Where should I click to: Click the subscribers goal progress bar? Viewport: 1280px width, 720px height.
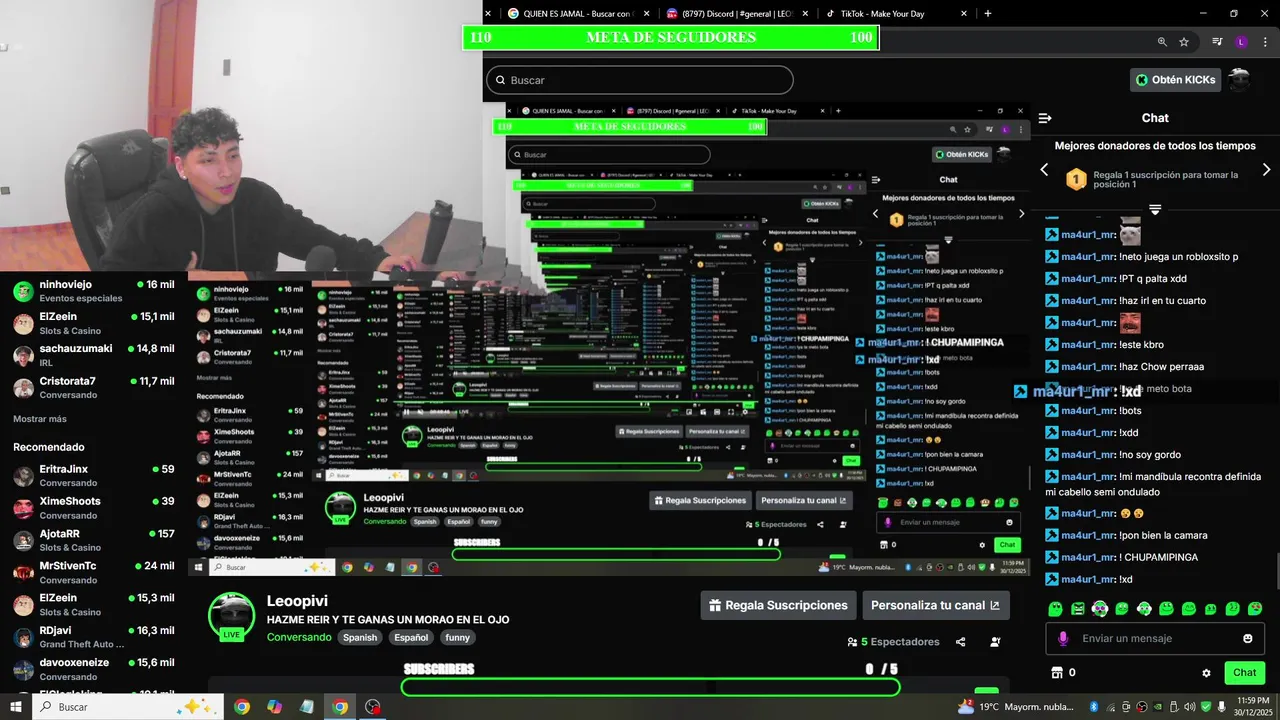[x=651, y=687]
